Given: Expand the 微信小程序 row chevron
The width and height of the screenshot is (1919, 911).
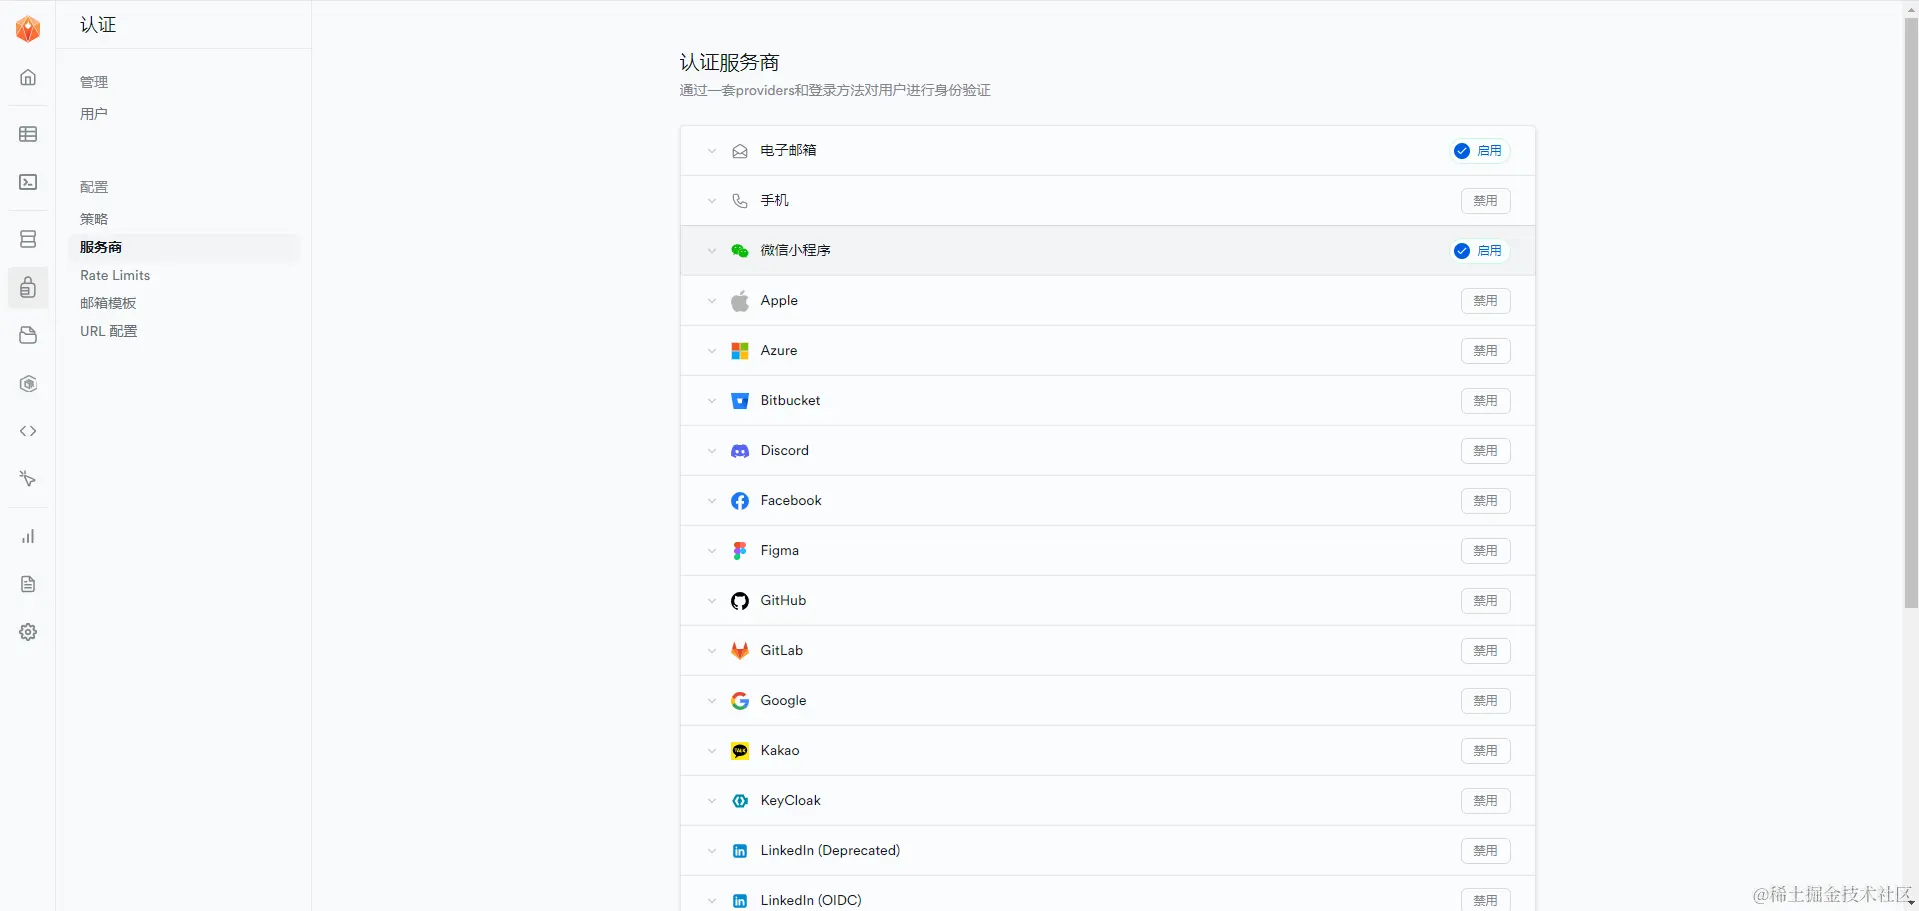Looking at the screenshot, I should tap(712, 251).
